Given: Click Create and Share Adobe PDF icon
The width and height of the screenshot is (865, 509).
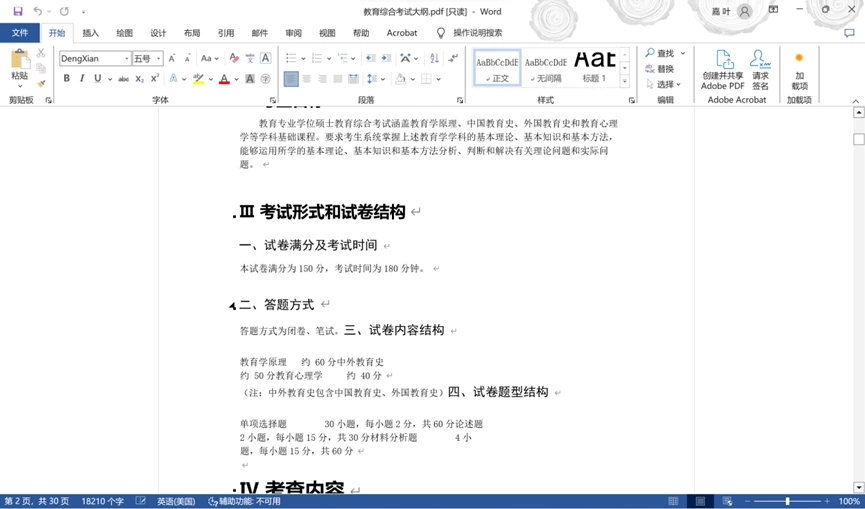Looking at the screenshot, I should tap(723, 69).
